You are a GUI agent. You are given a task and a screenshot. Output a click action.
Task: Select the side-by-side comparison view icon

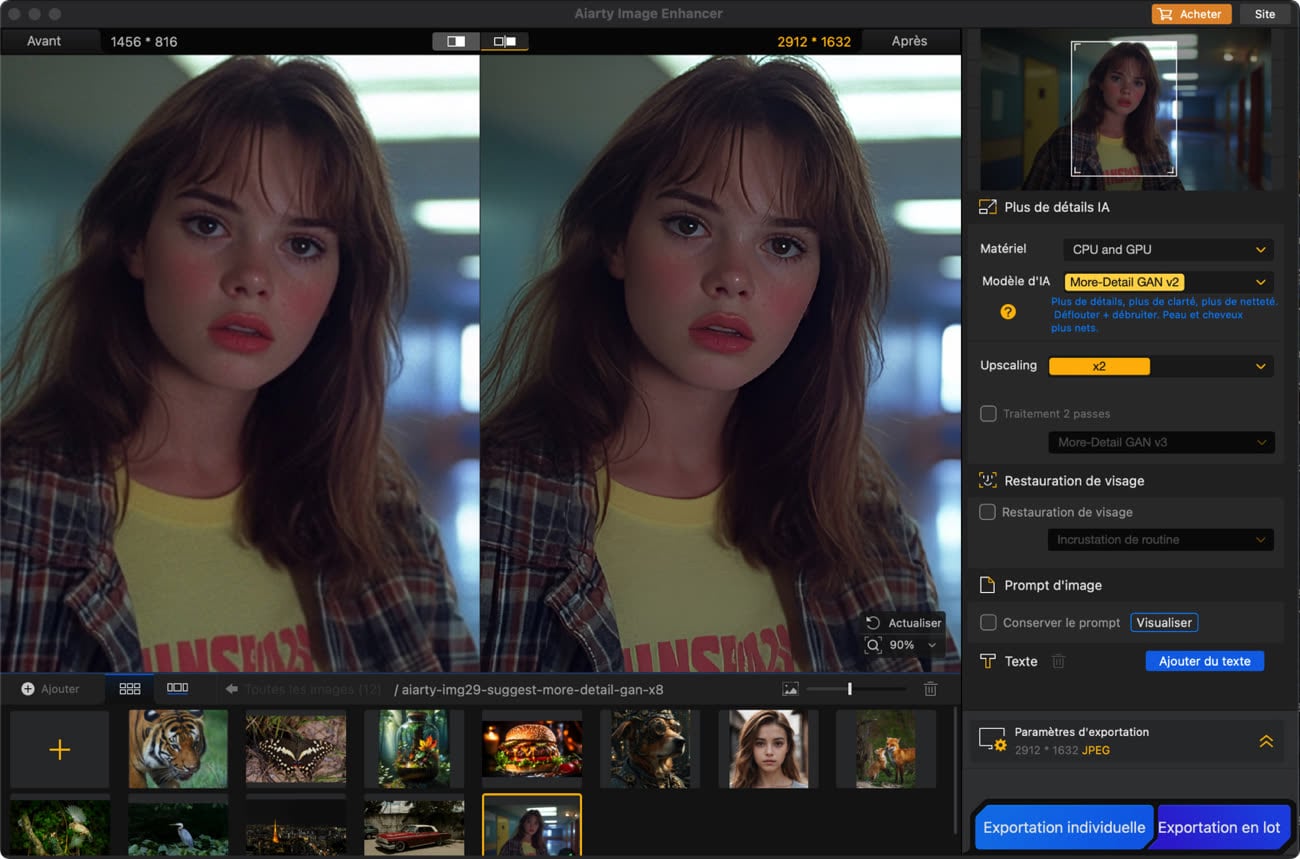(505, 41)
